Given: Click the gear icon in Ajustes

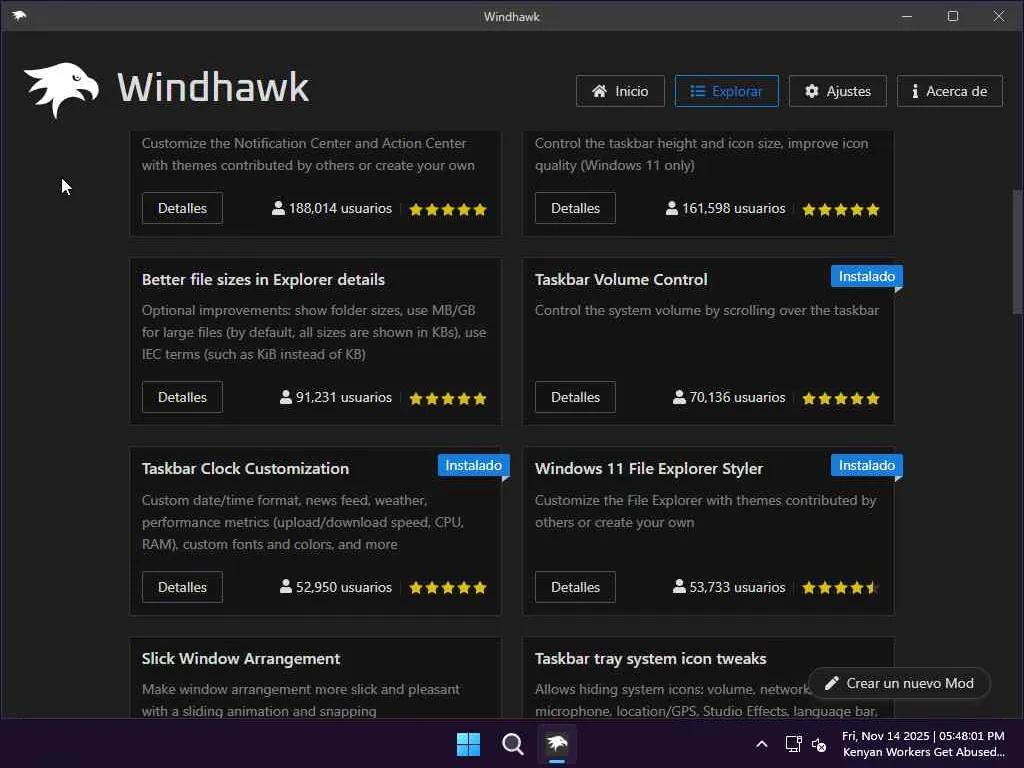Looking at the screenshot, I should pyautogui.click(x=812, y=91).
